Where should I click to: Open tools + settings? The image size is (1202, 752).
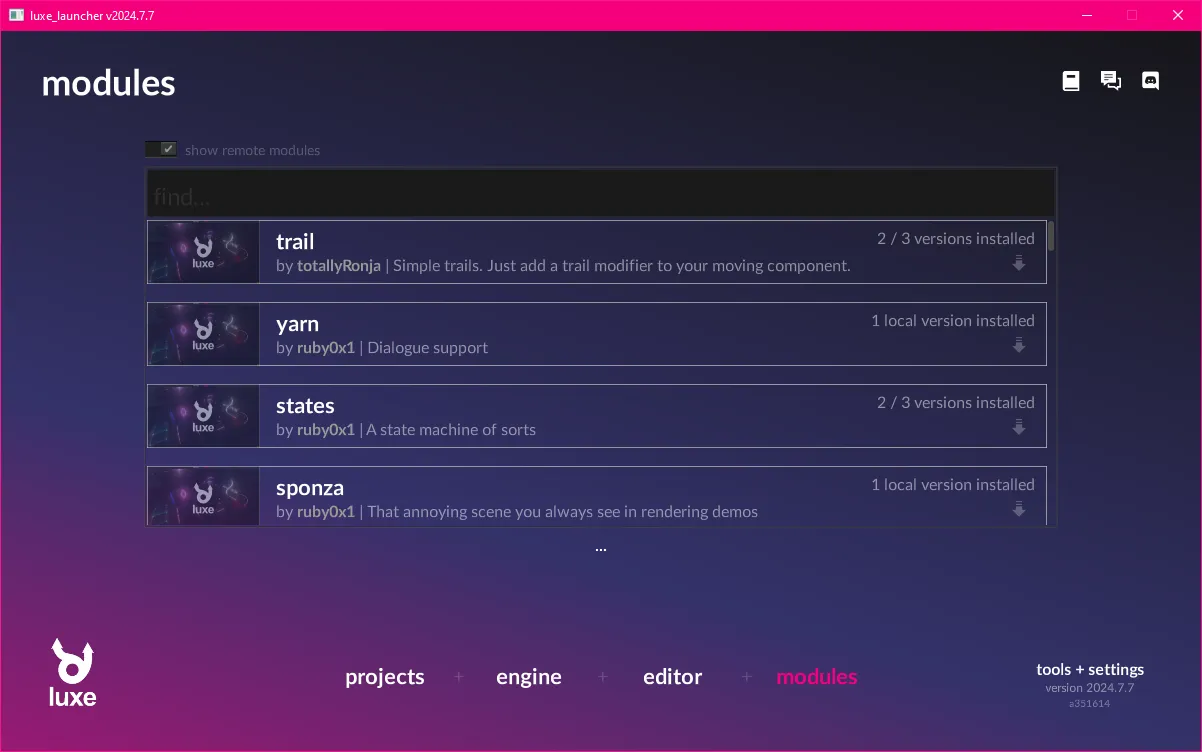pyautogui.click(x=1090, y=670)
